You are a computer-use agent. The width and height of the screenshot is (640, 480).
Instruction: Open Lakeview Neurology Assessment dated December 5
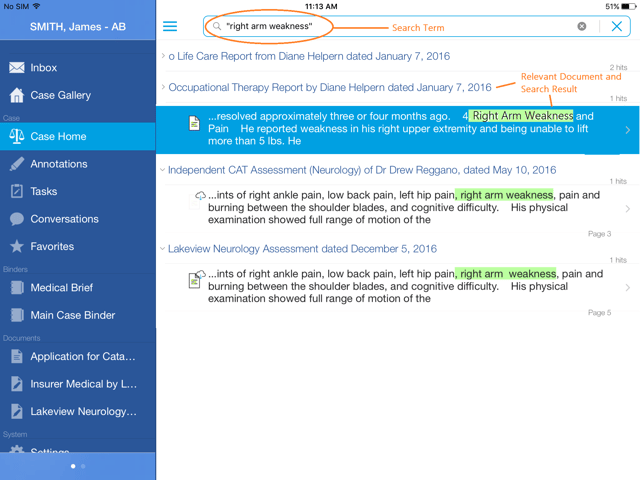(302, 249)
